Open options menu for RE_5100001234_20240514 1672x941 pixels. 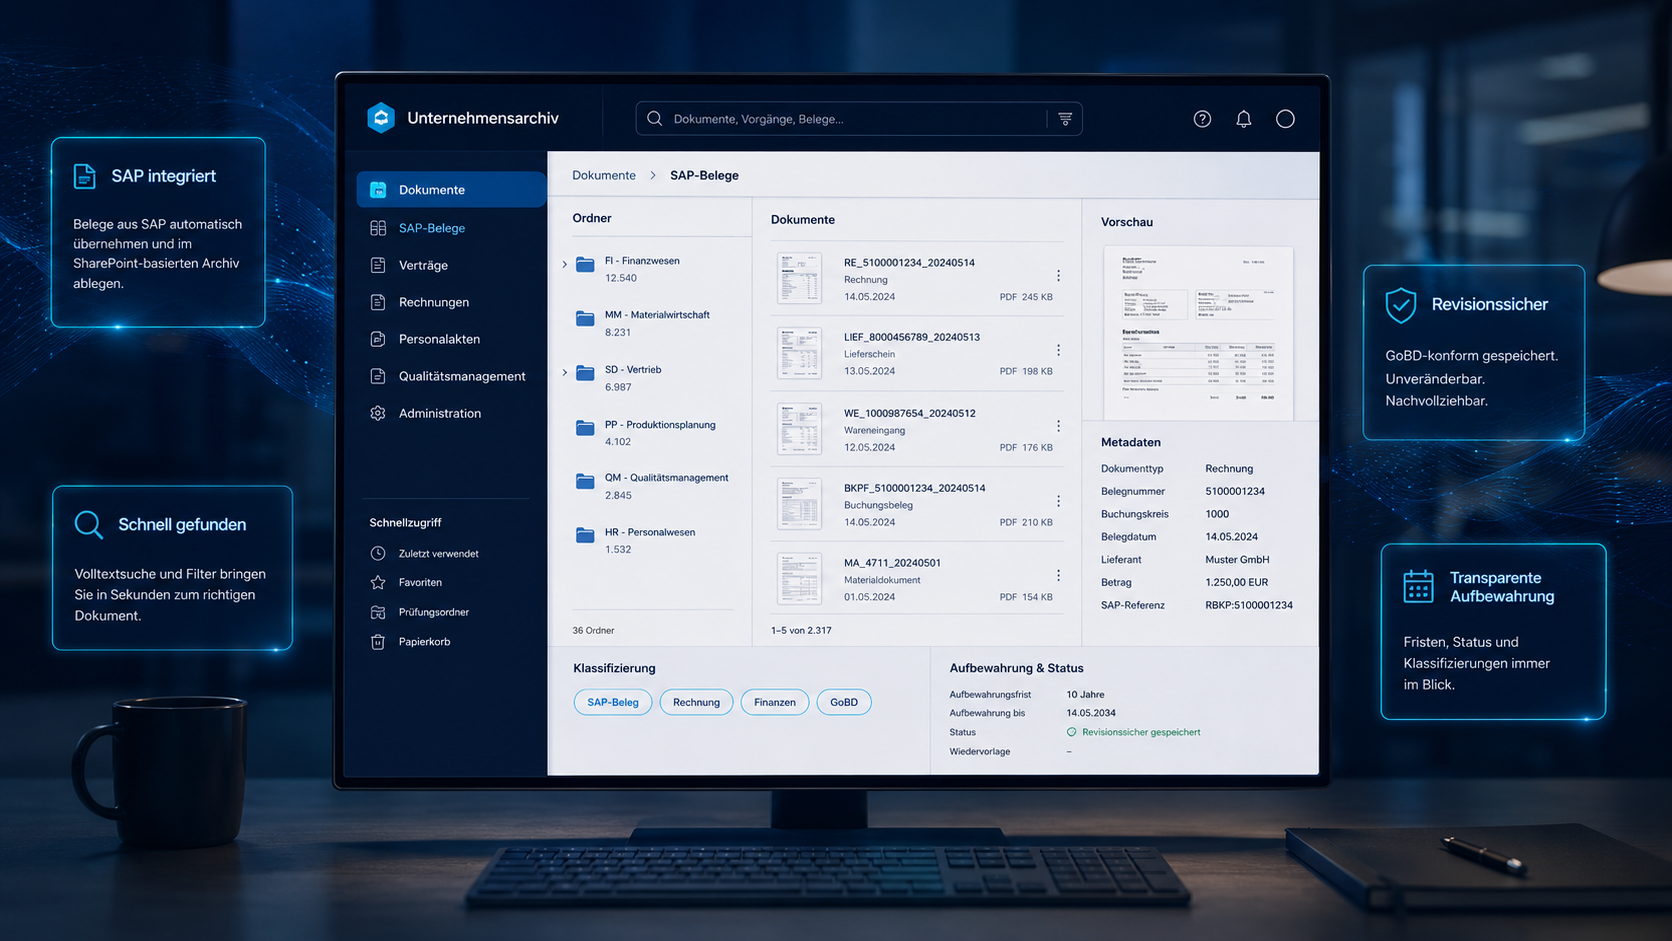[1058, 276]
